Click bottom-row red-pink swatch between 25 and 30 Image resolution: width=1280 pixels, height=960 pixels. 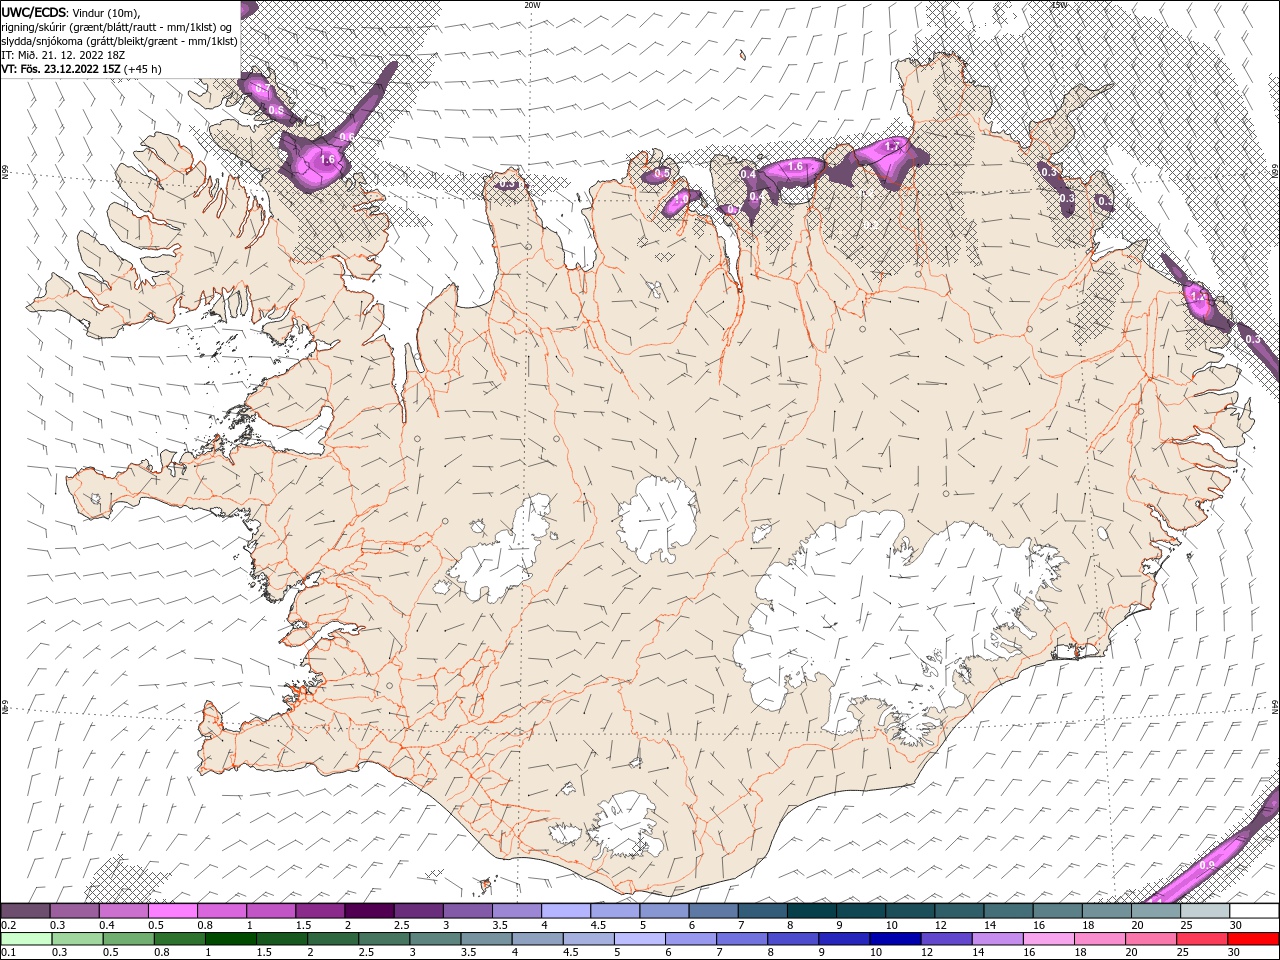[1201, 939]
